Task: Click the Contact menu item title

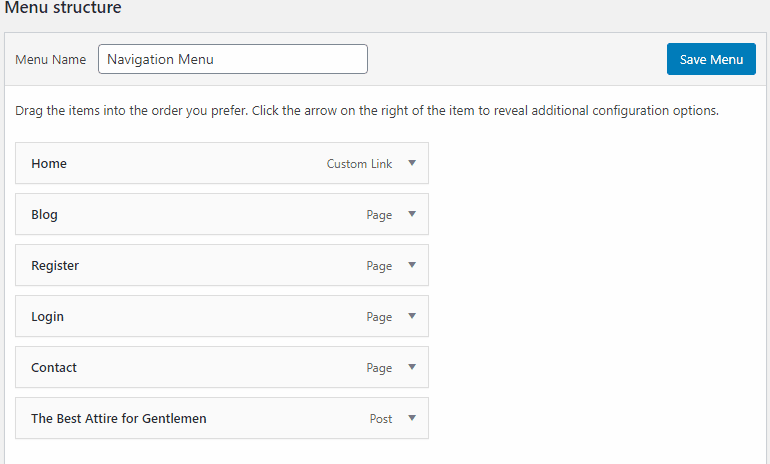Action: point(54,368)
